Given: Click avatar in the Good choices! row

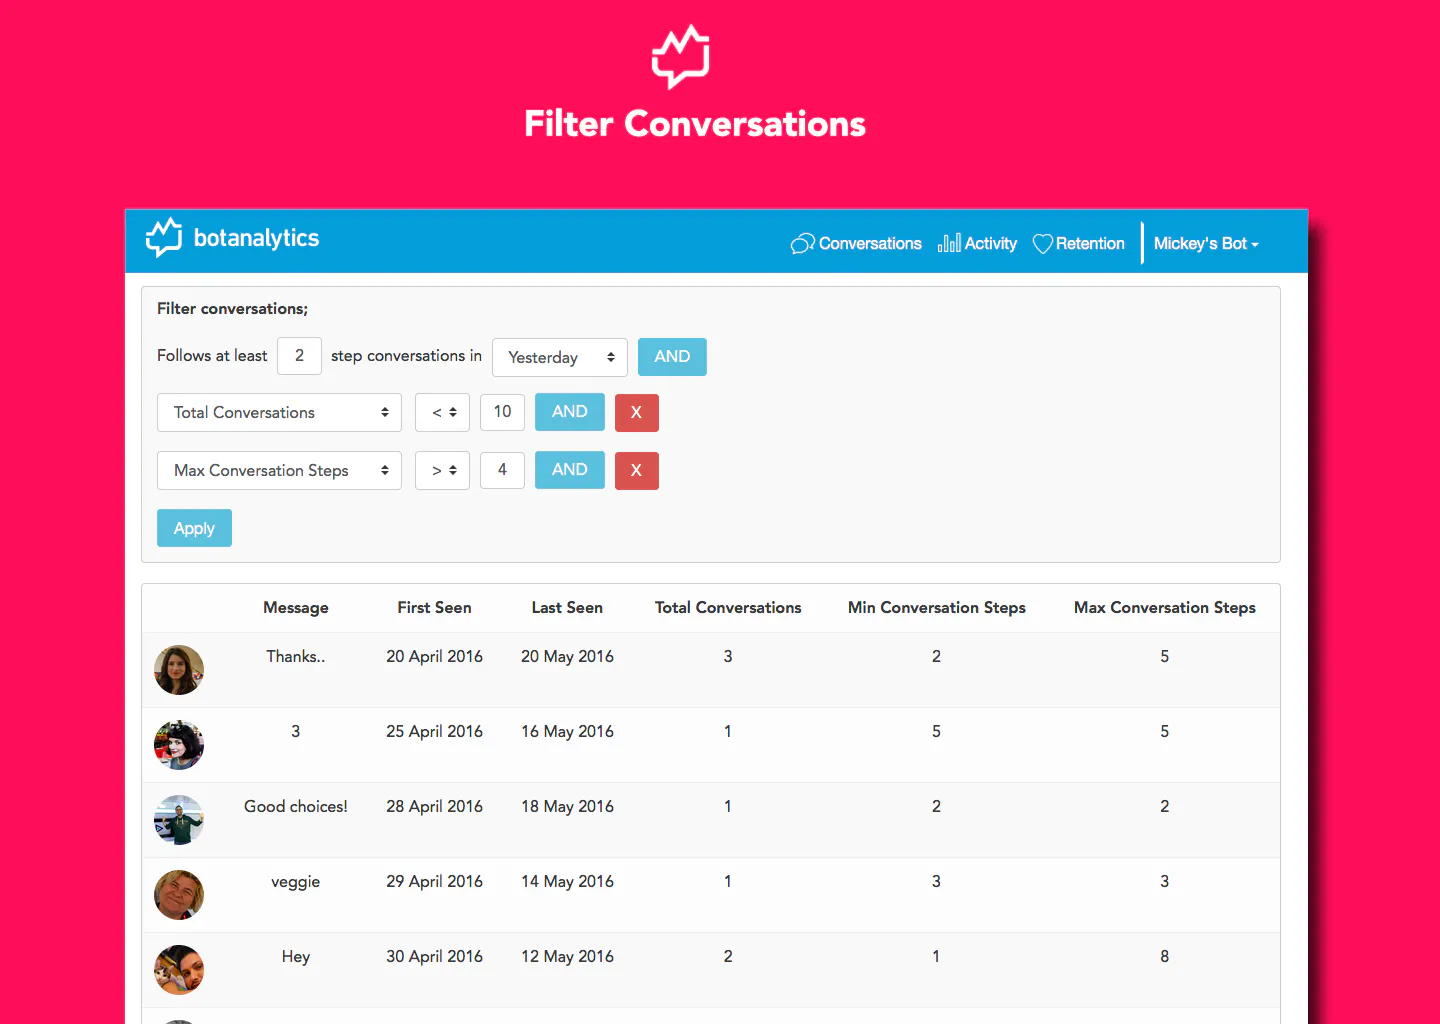Looking at the screenshot, I should [179, 820].
